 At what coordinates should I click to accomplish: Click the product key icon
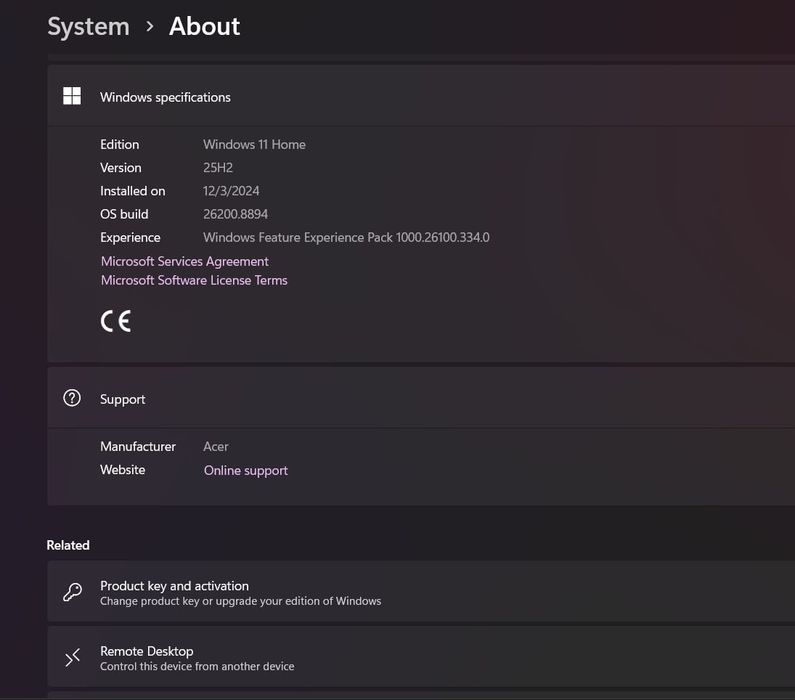pyautogui.click(x=73, y=592)
